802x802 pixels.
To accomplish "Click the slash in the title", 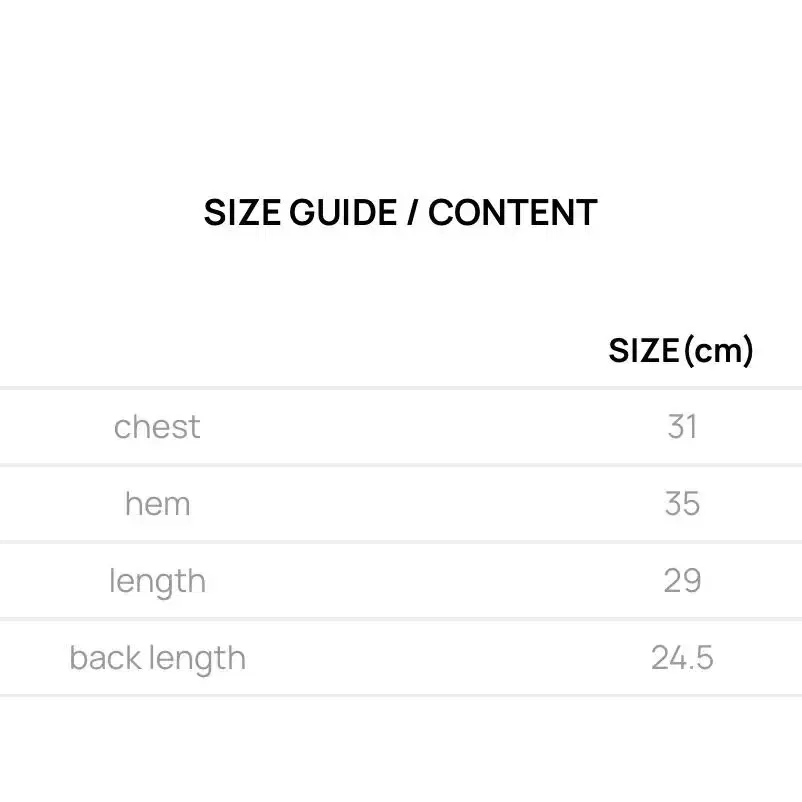I will point(412,212).
